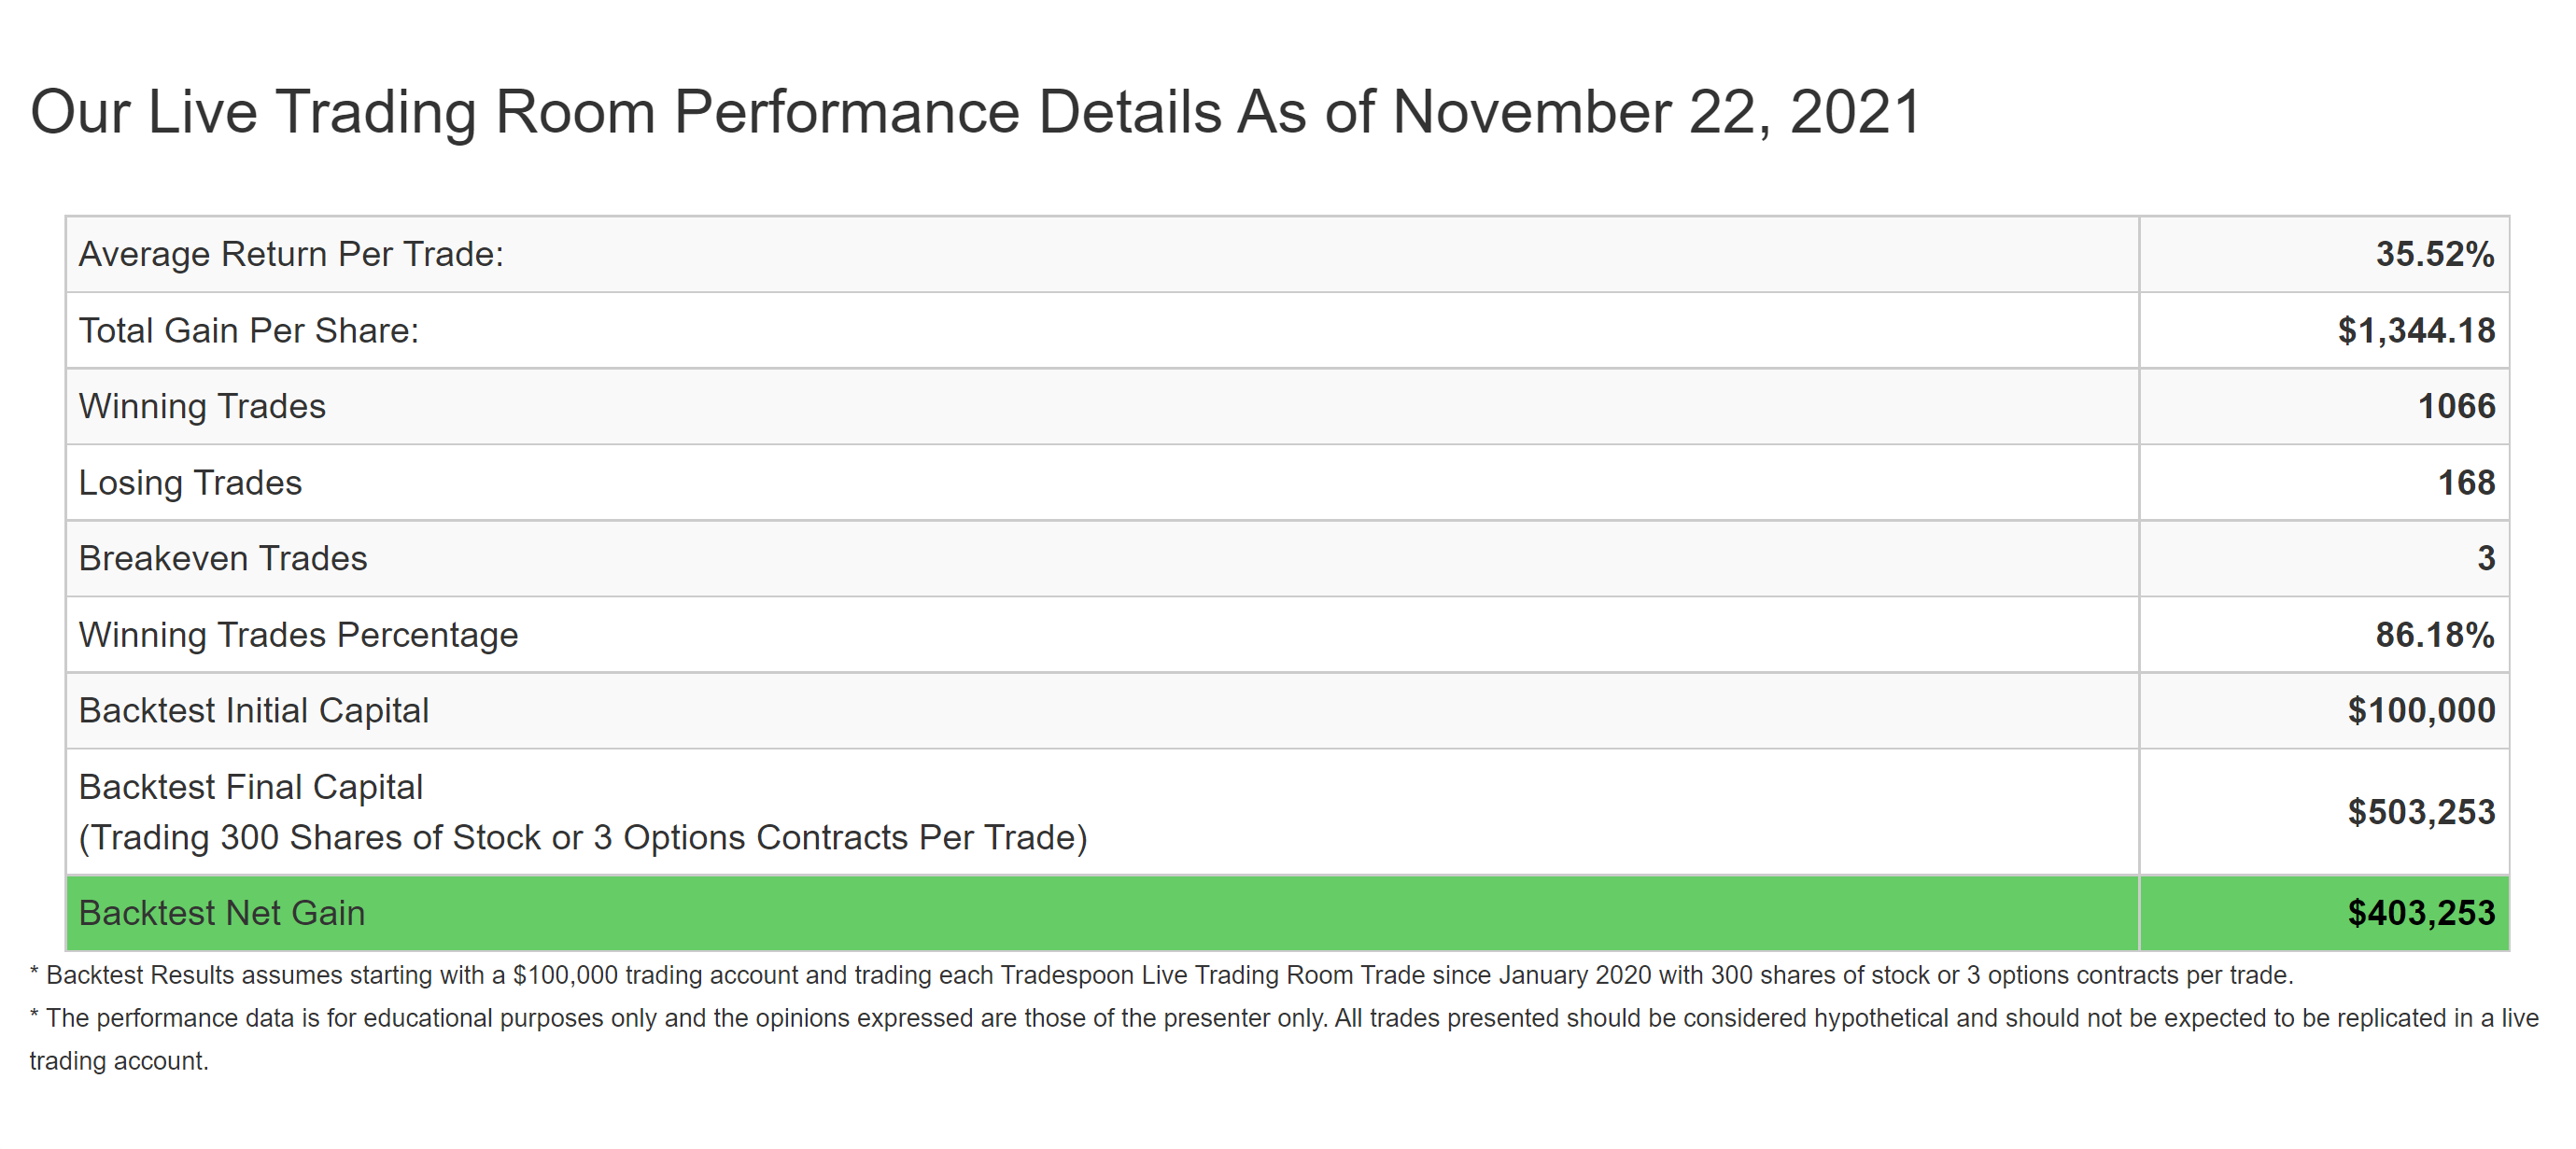The height and width of the screenshot is (1149, 2576).
Task: Click the Backtest Results assumption footnote
Action: pos(1161,975)
